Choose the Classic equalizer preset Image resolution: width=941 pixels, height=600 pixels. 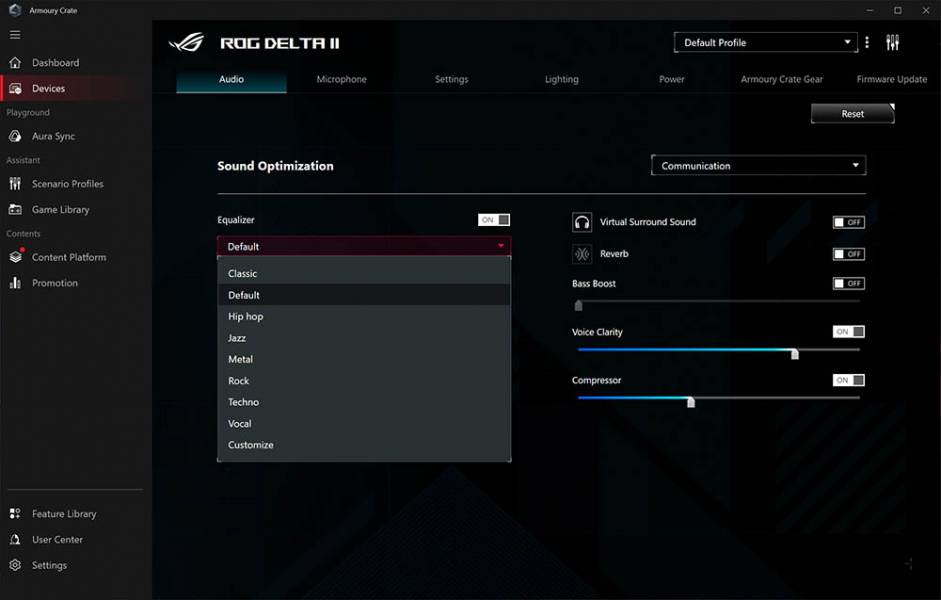click(364, 274)
